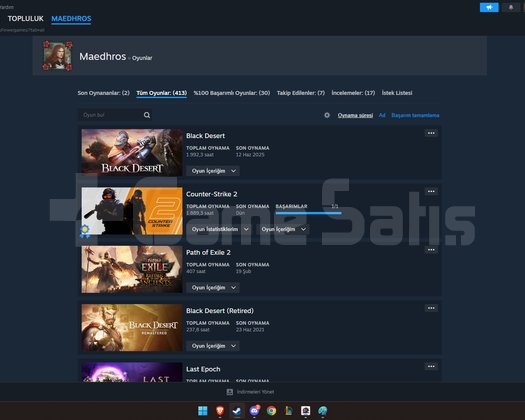Open Discord from the taskbar
The width and height of the screenshot is (525, 420).
click(254, 411)
